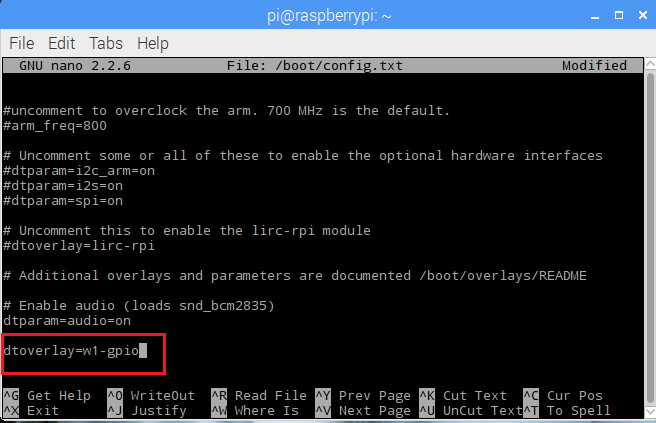Image resolution: width=656 pixels, height=423 pixels.
Task: Click the line '#dtparam=i2s=on'
Action: point(63,186)
